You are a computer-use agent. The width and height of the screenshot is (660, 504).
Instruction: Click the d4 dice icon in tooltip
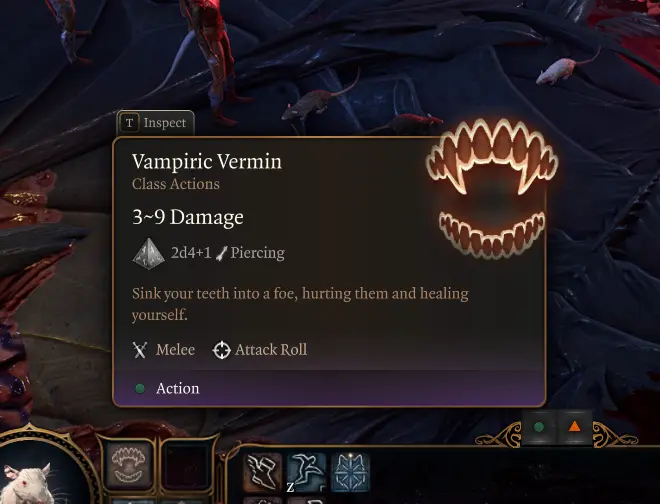point(148,253)
